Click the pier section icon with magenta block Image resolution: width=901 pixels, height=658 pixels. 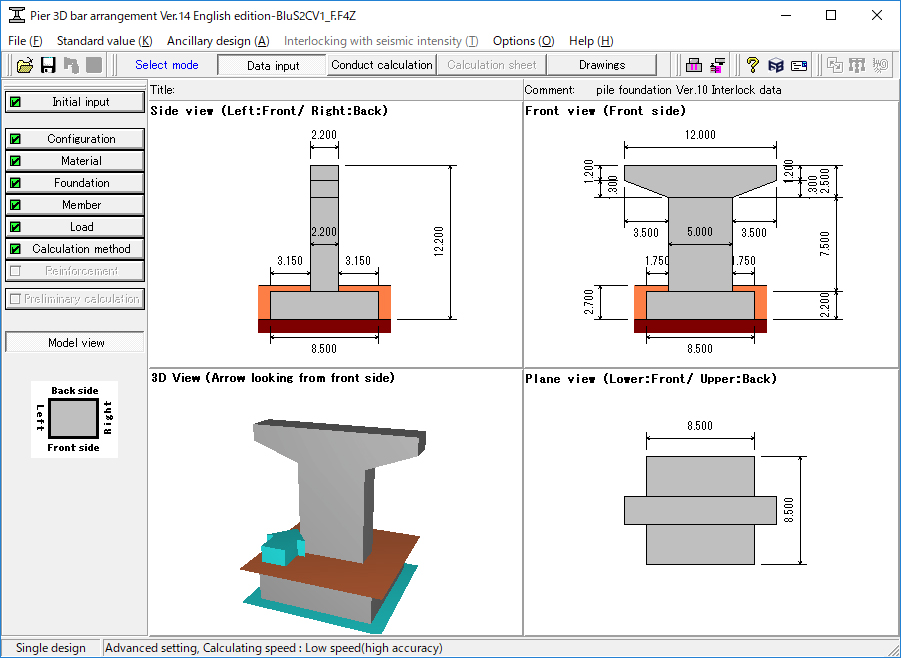point(717,65)
